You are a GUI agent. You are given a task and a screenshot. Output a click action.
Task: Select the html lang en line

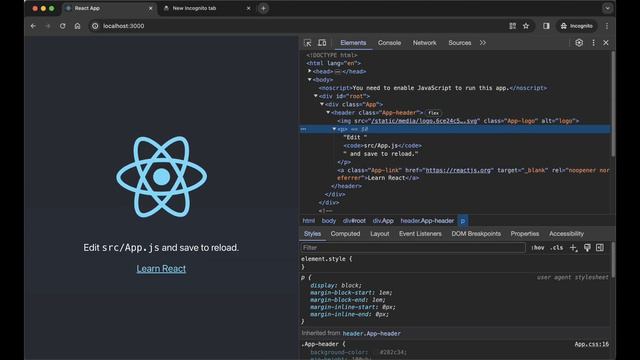[333, 63]
